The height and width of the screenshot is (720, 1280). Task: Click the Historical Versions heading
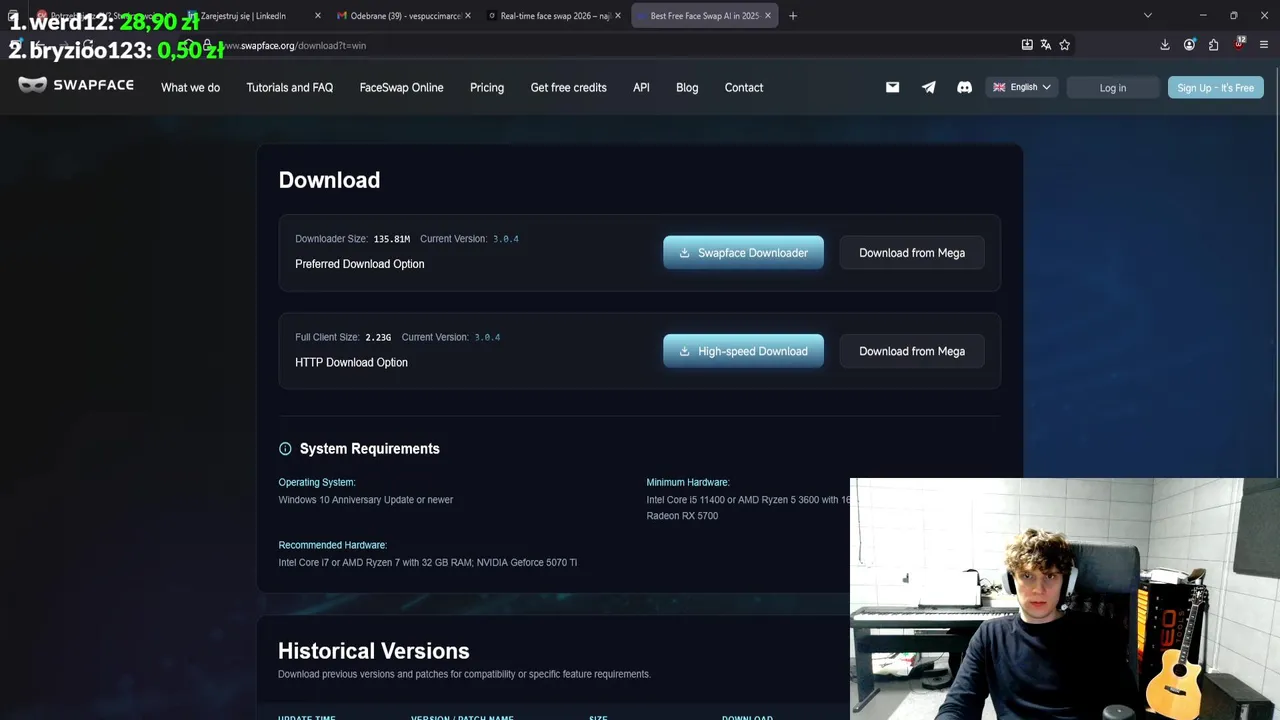374,651
